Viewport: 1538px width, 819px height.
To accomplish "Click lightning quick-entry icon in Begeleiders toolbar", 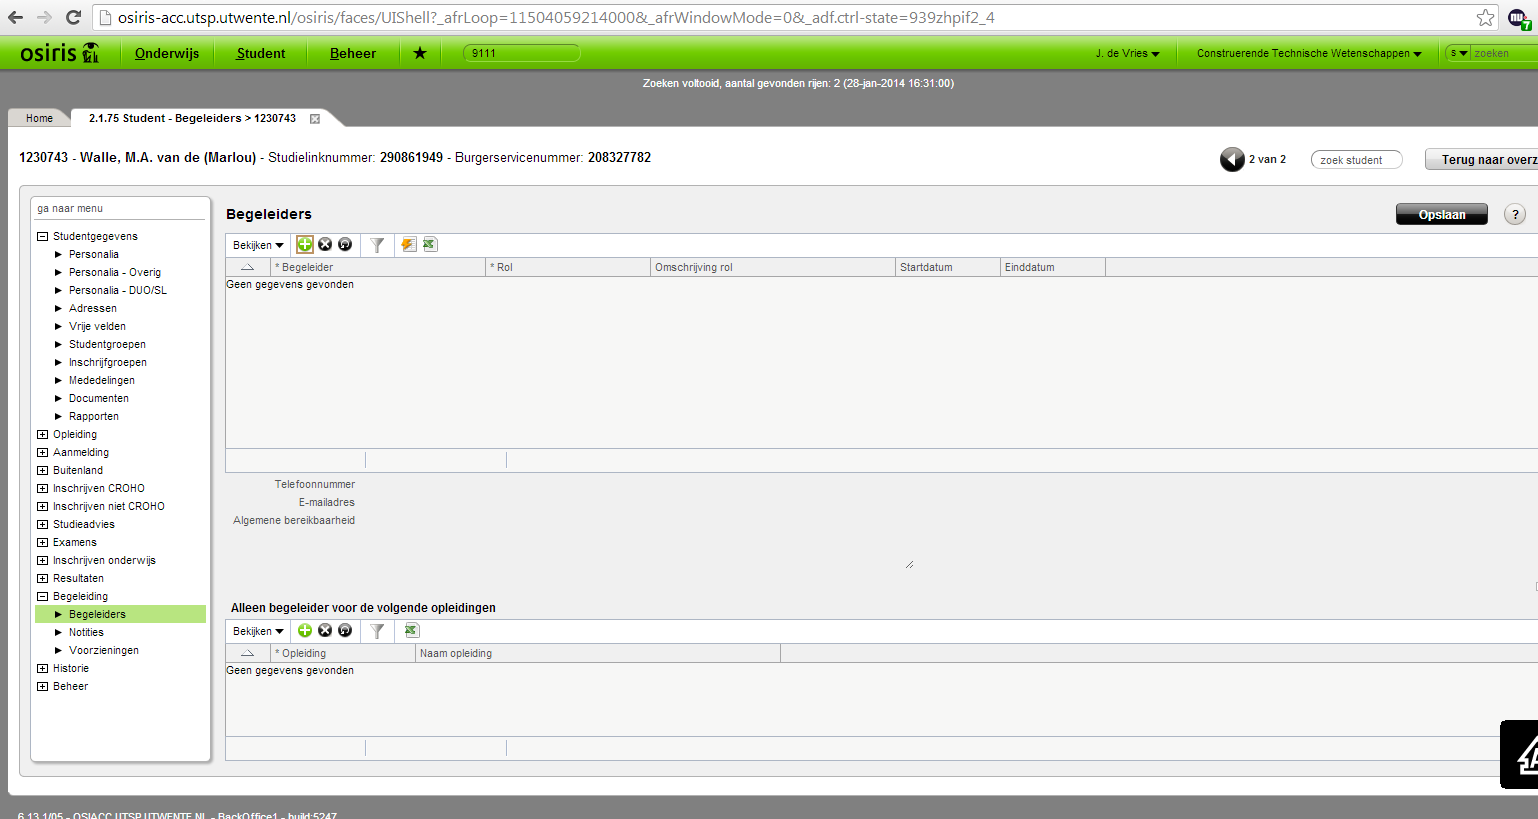I will [x=408, y=244].
